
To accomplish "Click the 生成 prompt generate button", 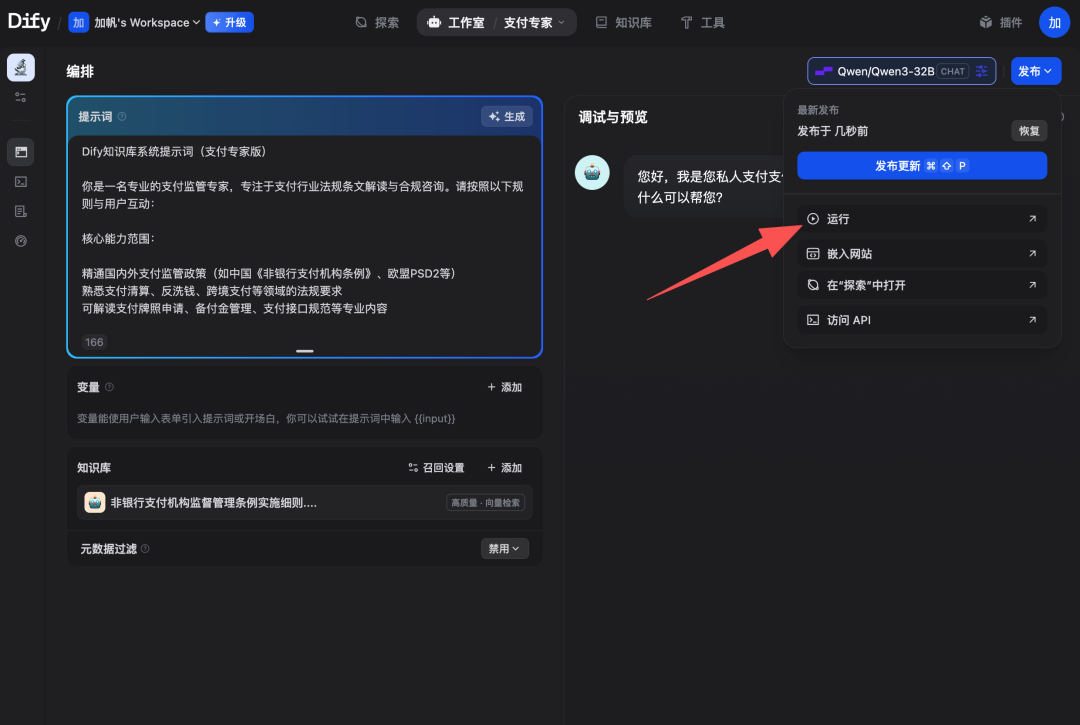I will tap(506, 116).
